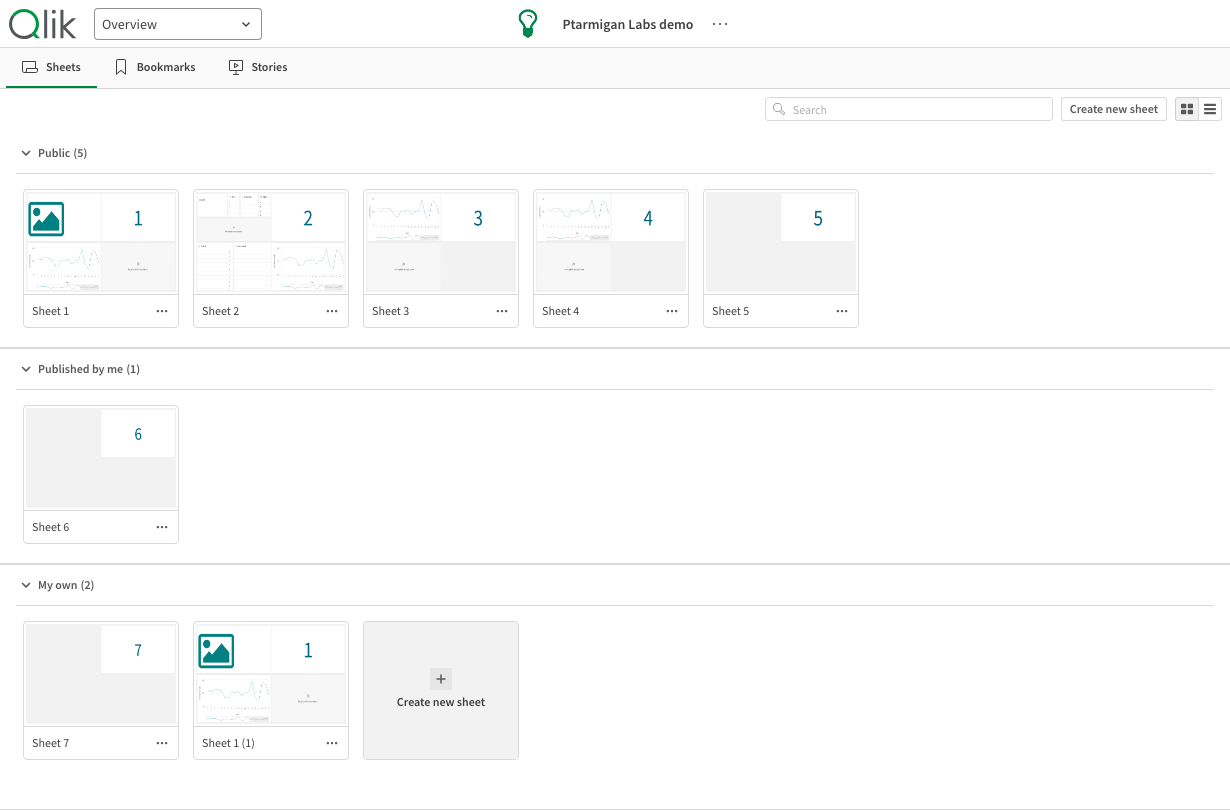Click the Public (5) section heading
Image resolution: width=1230 pixels, height=810 pixels.
click(x=62, y=153)
